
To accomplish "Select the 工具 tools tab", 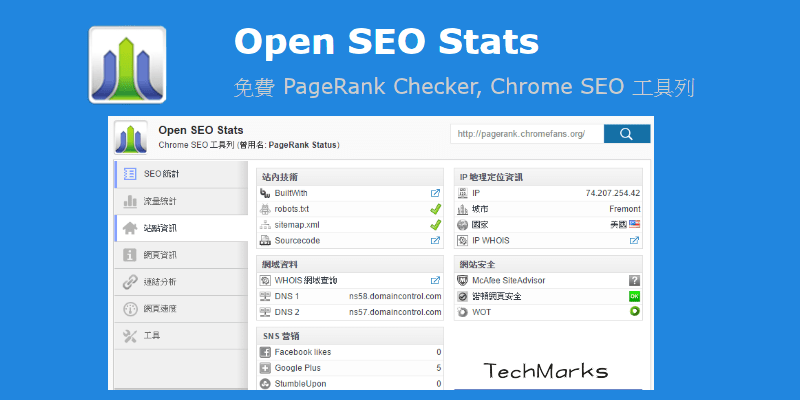I will (x=180, y=336).
